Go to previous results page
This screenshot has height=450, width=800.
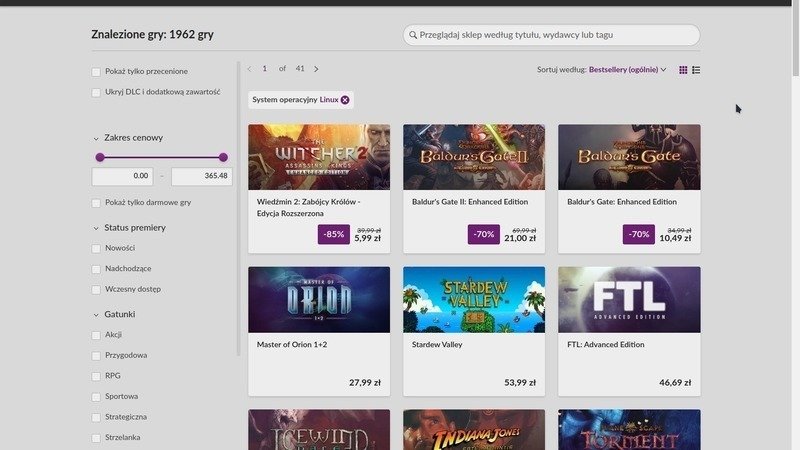pyautogui.click(x=249, y=69)
